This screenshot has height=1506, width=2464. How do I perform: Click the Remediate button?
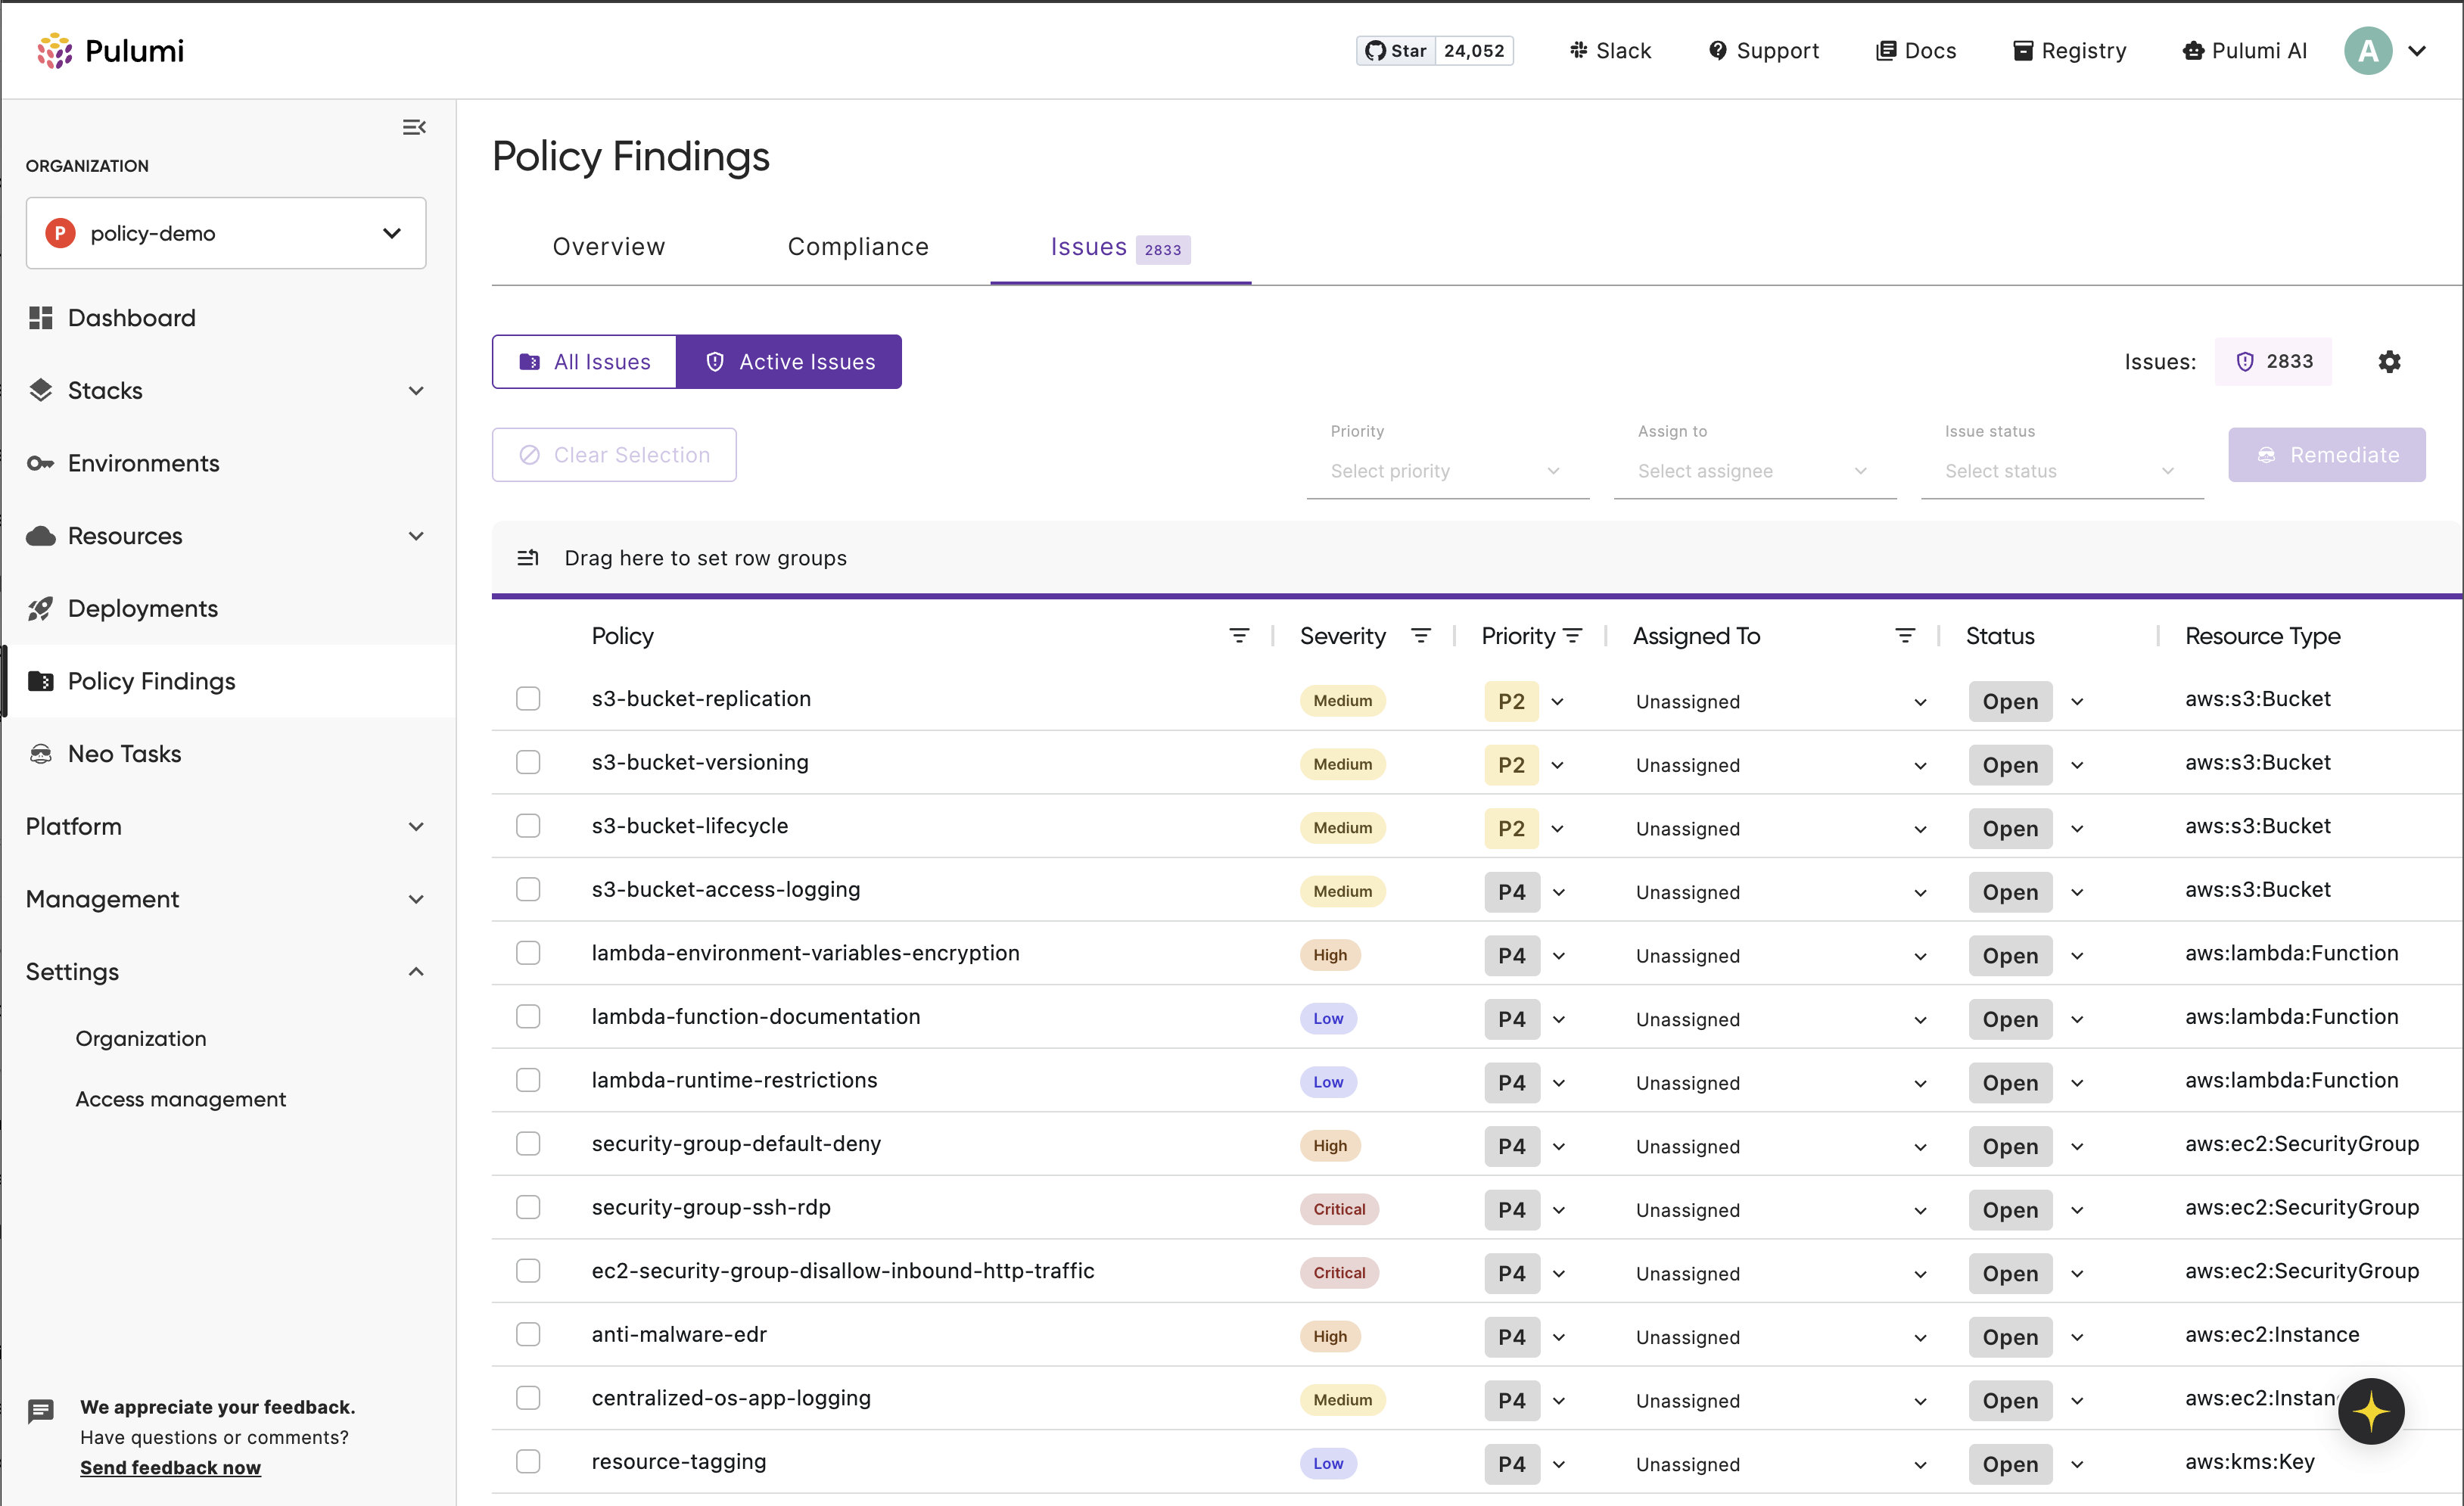pos(2327,454)
